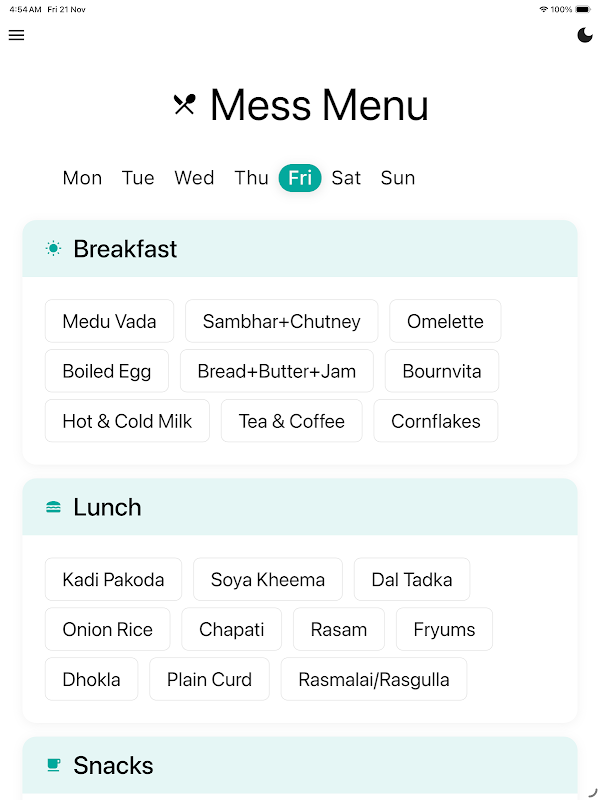Show Wednesday's menu via Wed tab

pos(194,178)
